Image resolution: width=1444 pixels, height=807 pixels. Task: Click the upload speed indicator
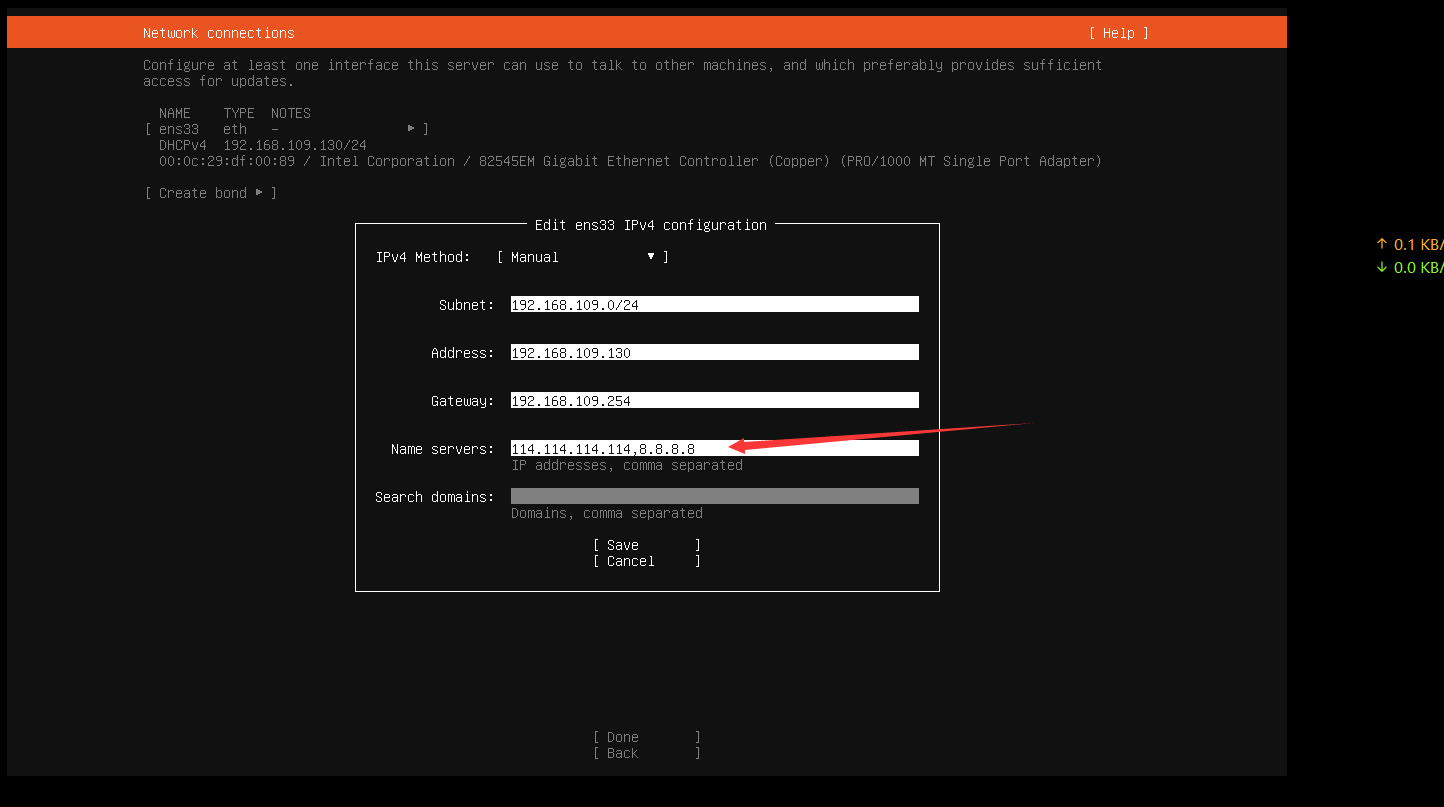(1409, 244)
